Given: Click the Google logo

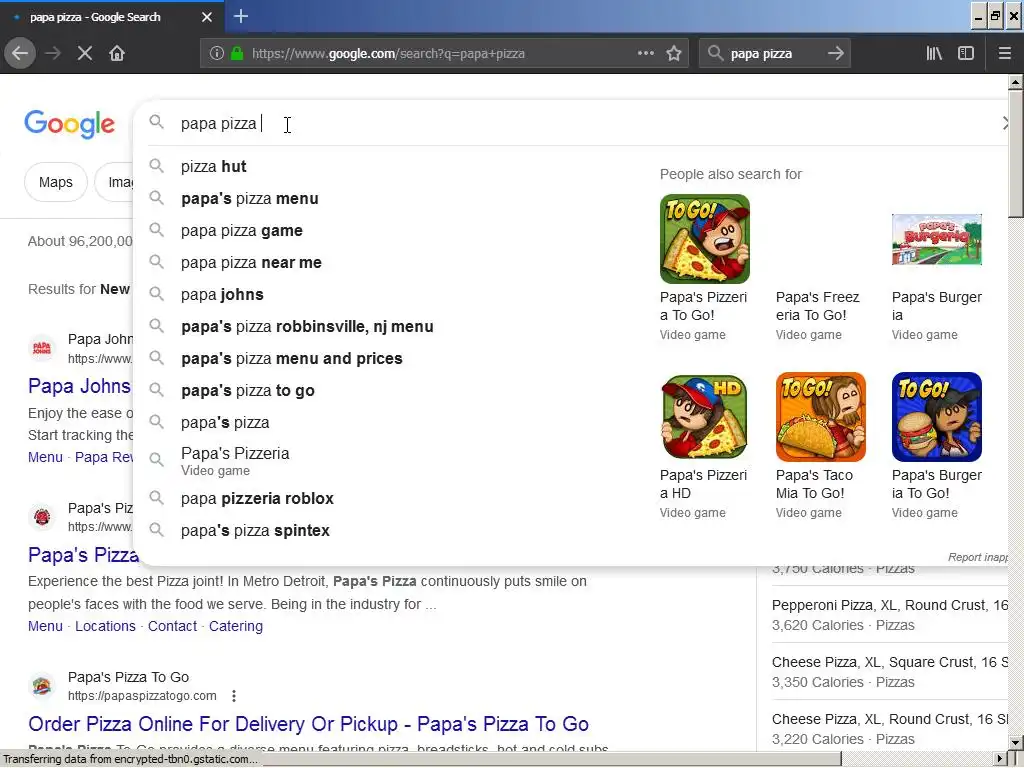Looking at the screenshot, I should pos(69,124).
